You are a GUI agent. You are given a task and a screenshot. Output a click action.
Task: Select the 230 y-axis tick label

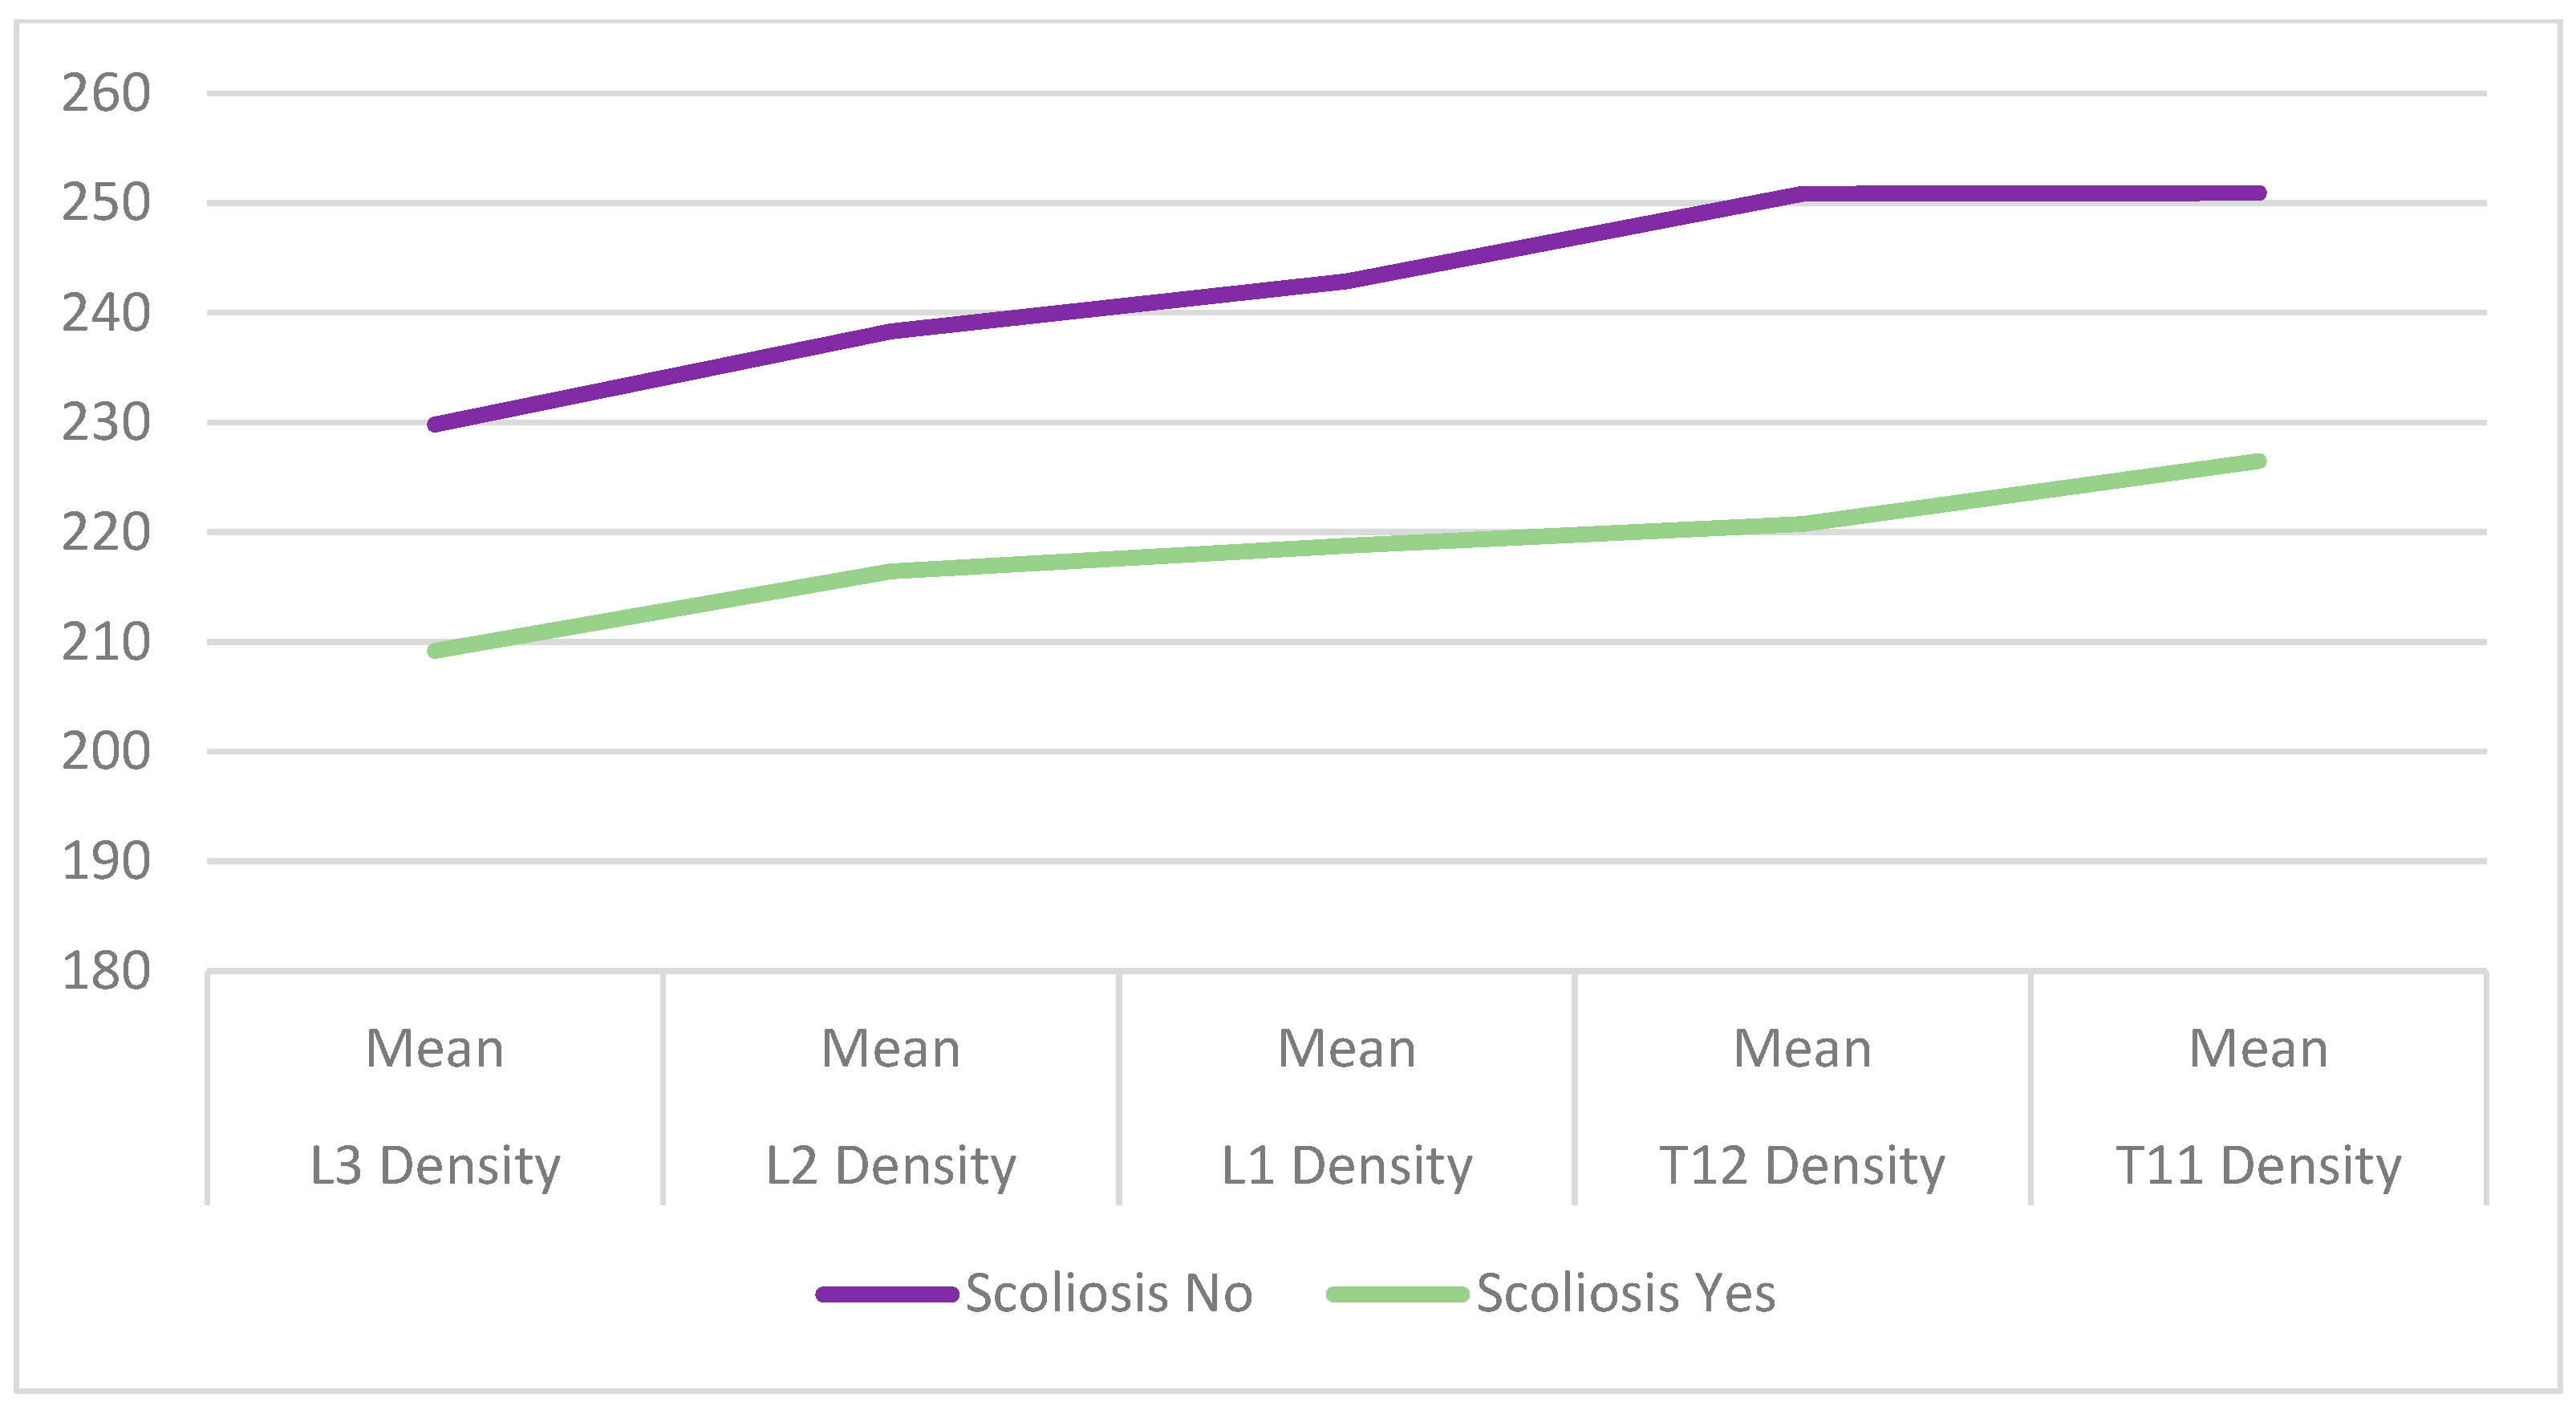tap(106, 422)
